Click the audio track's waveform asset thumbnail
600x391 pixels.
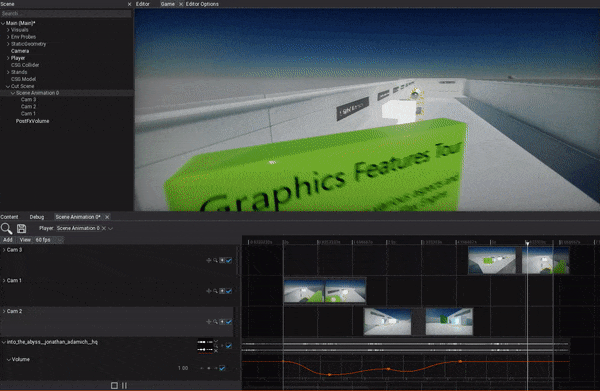tap(205, 346)
